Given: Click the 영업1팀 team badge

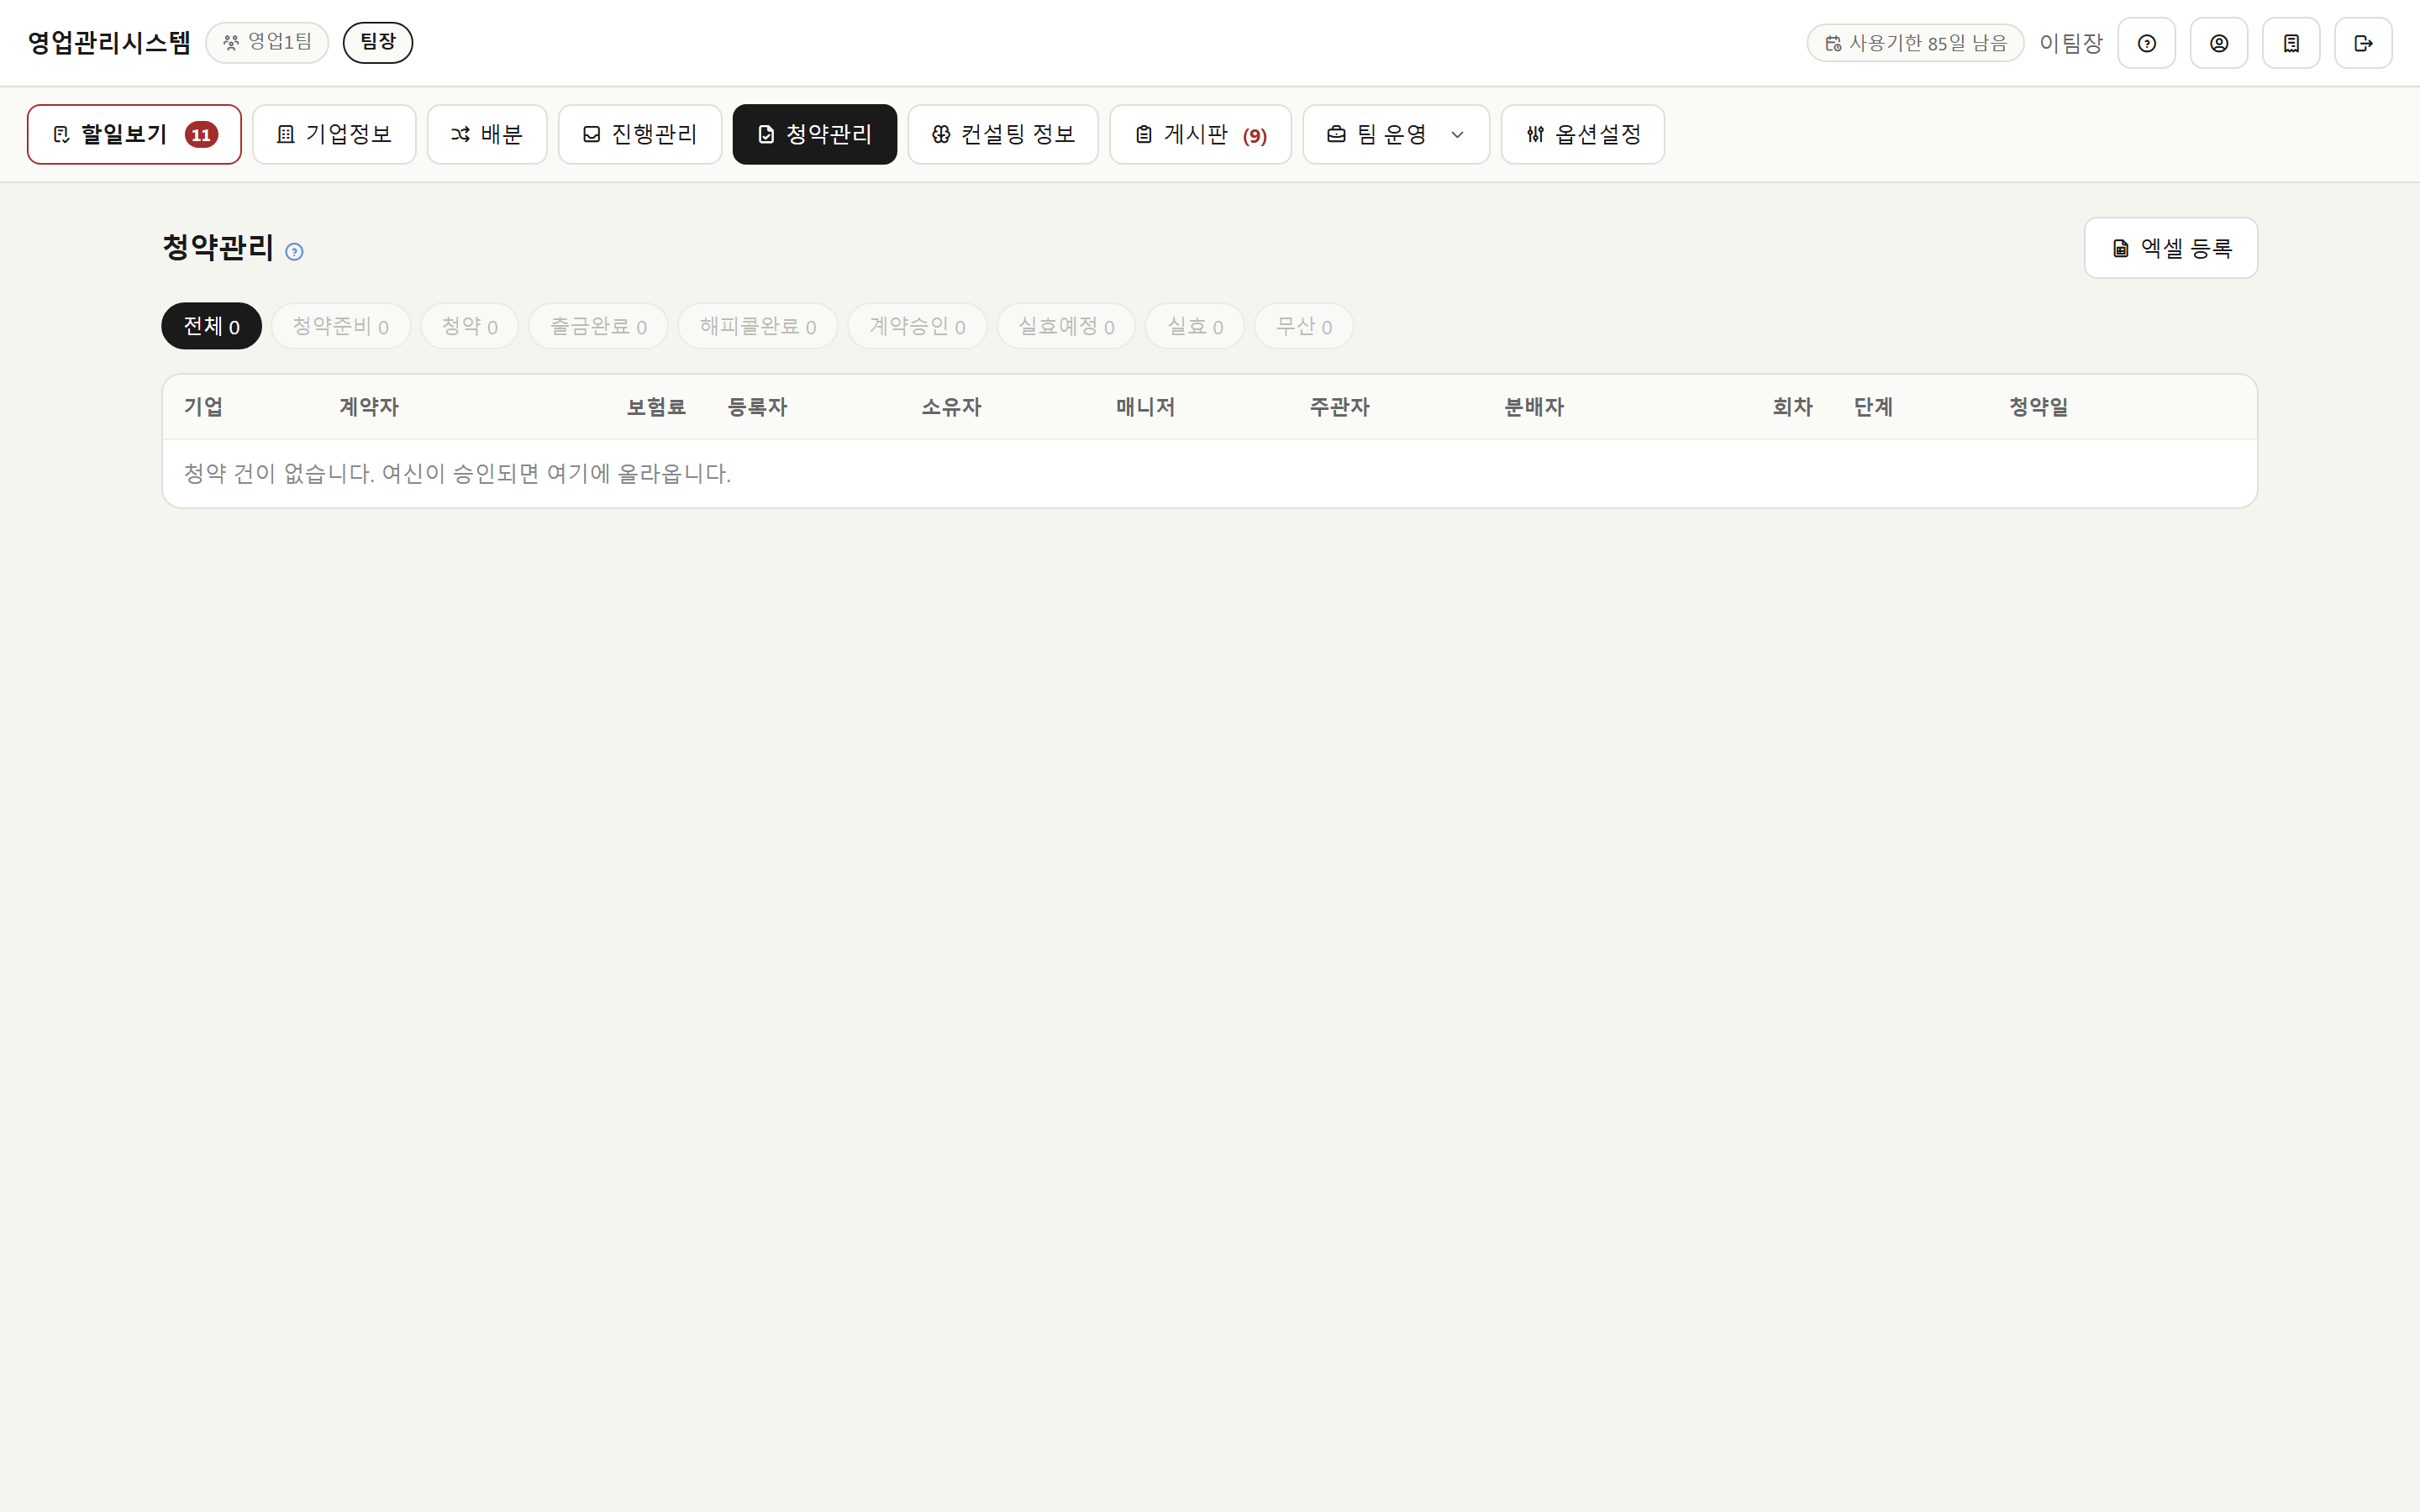Looking at the screenshot, I should [x=267, y=42].
